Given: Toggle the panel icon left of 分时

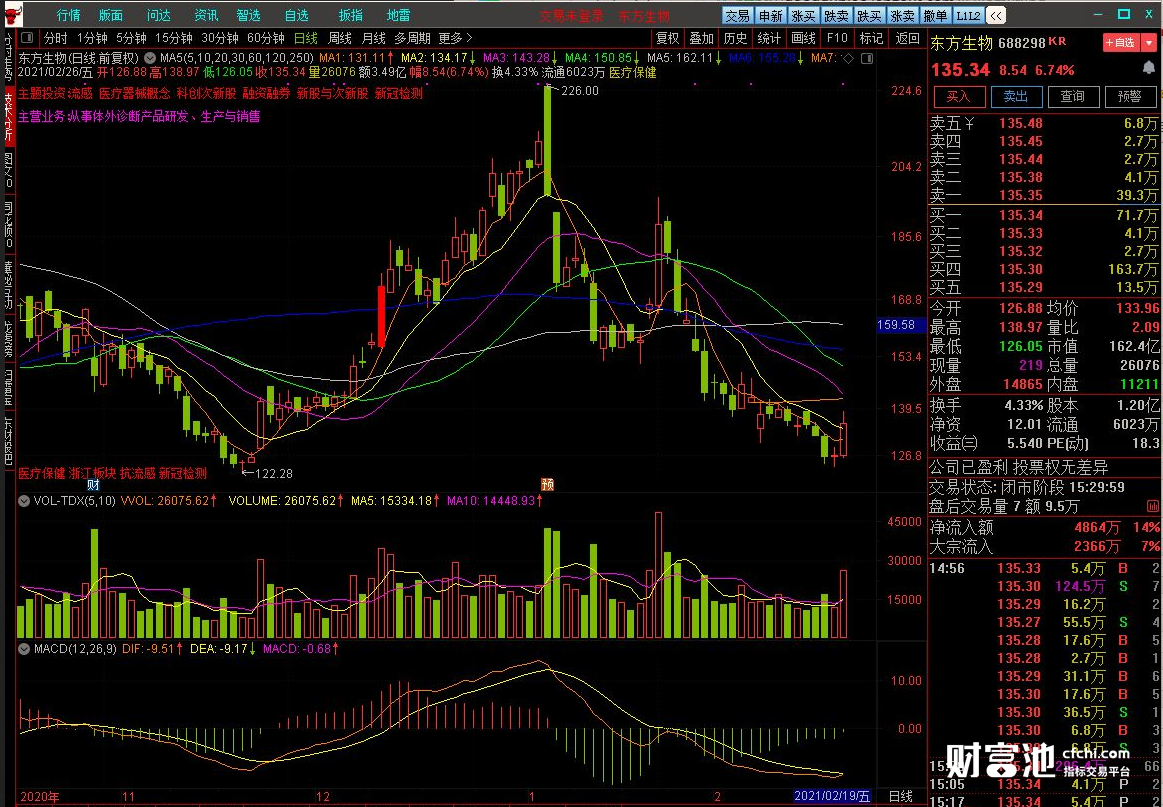Looking at the screenshot, I should tap(27, 38).
